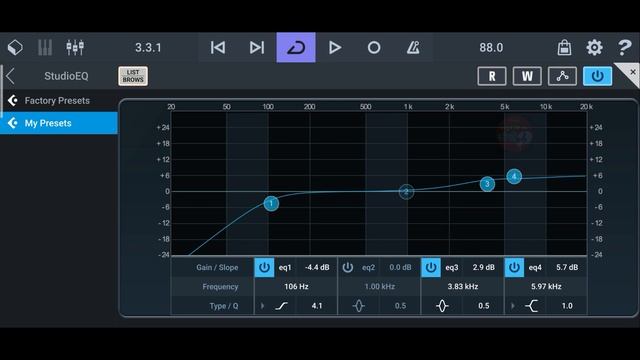
Task: Select the 3.3.1 position display
Action: click(148, 47)
